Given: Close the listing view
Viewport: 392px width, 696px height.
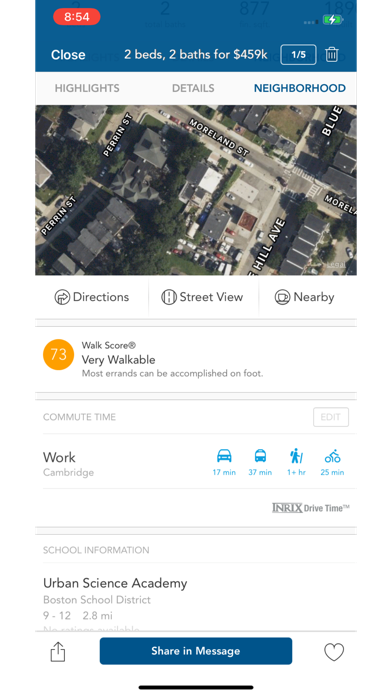Looking at the screenshot, I should pyautogui.click(x=68, y=55).
